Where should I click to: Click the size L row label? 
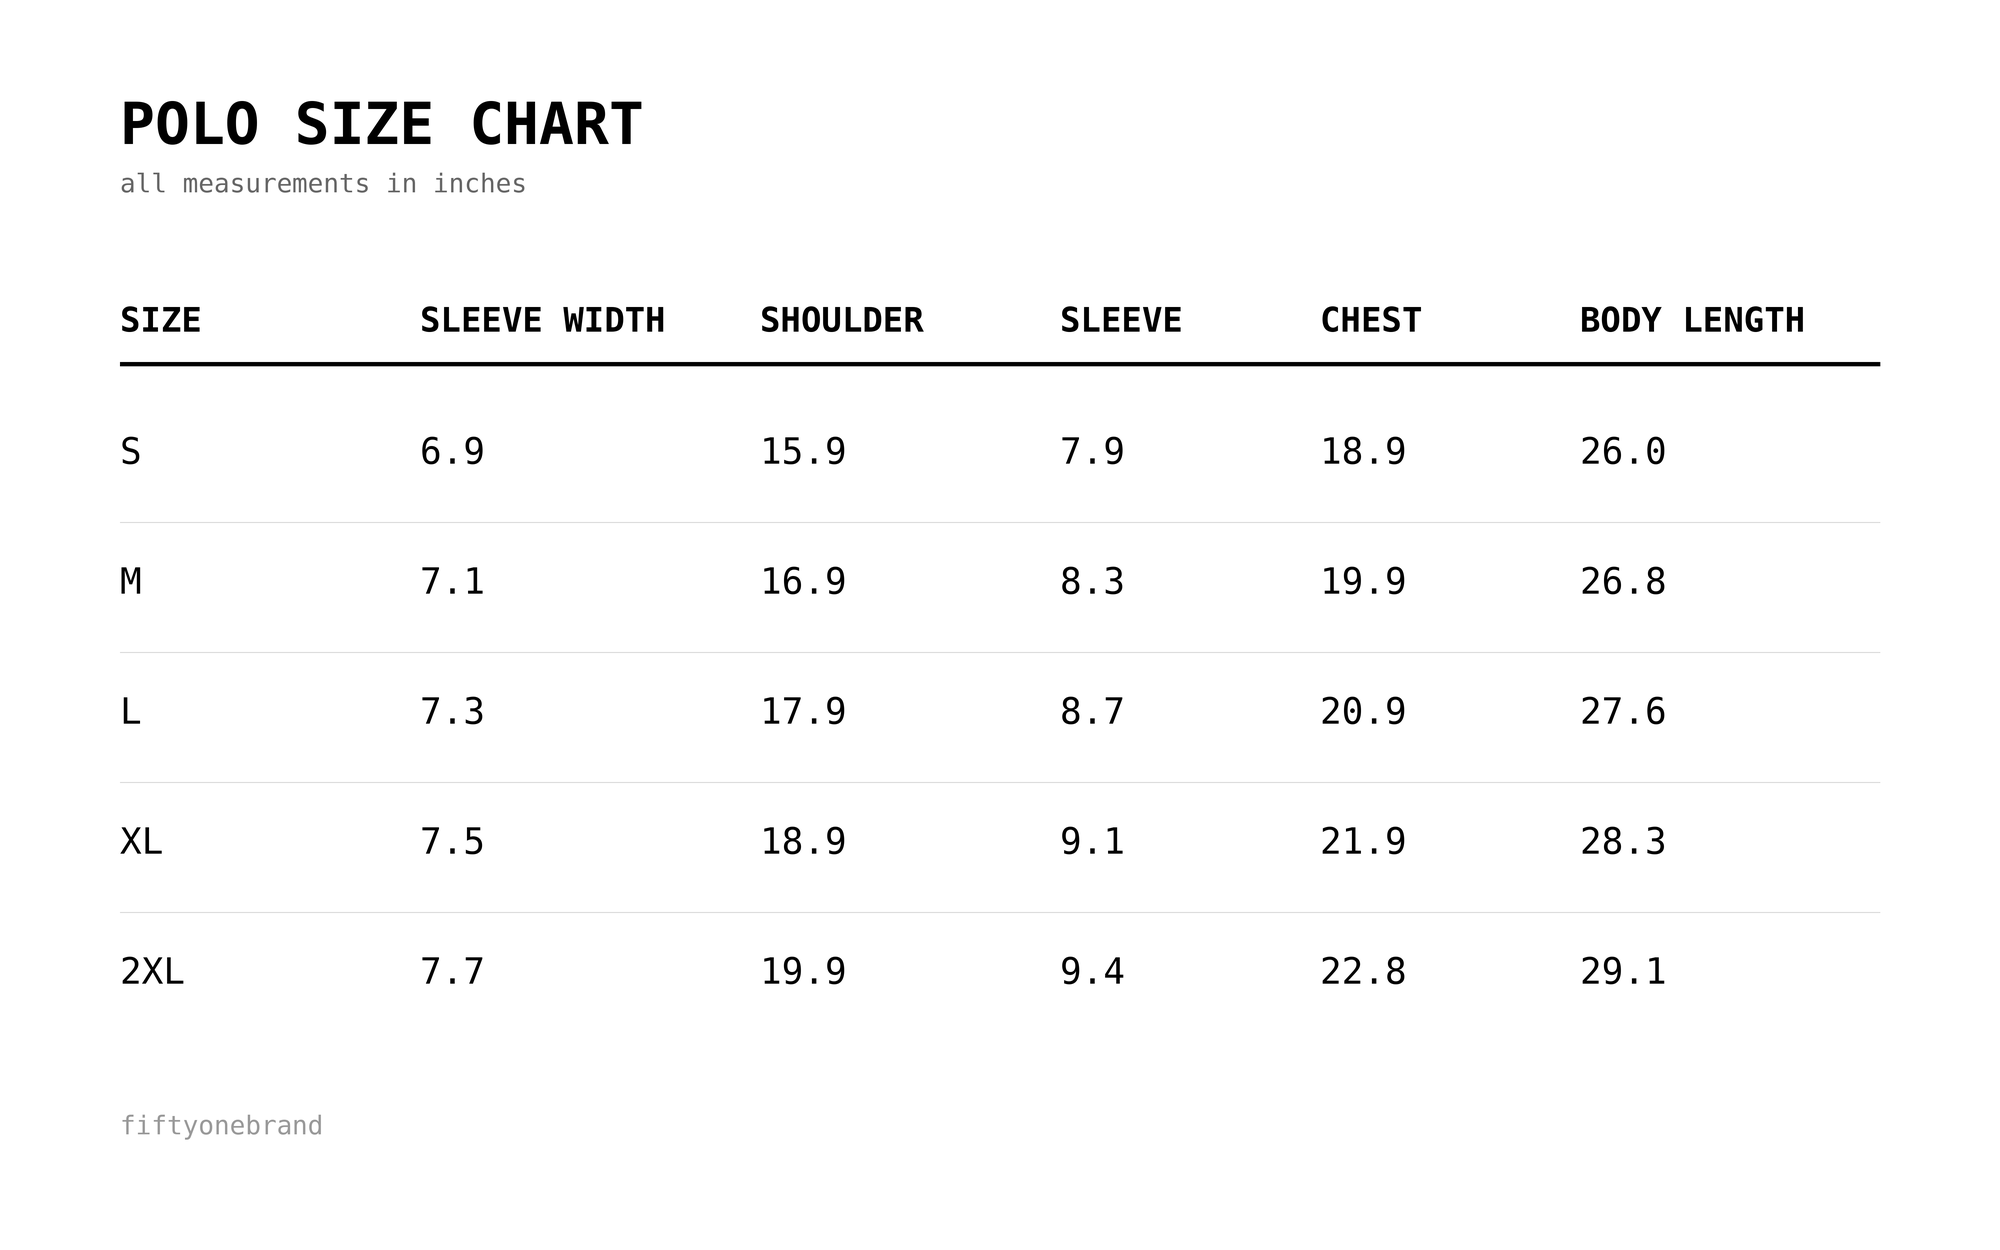[x=130, y=712]
